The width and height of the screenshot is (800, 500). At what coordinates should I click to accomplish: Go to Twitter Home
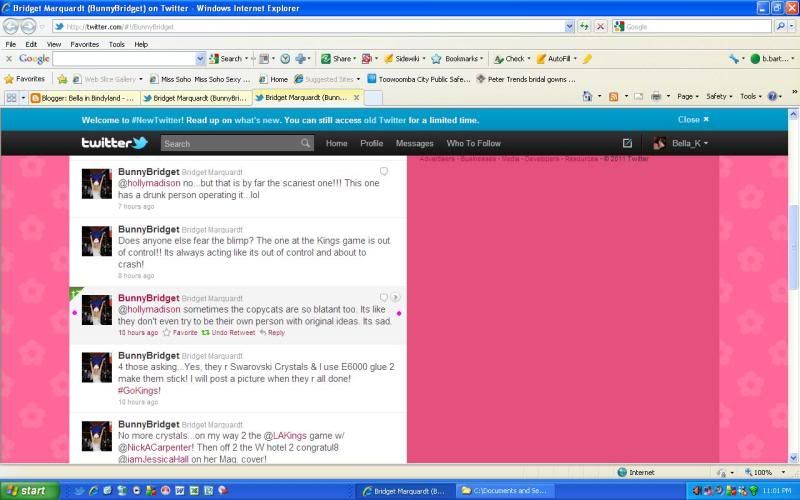[337, 143]
